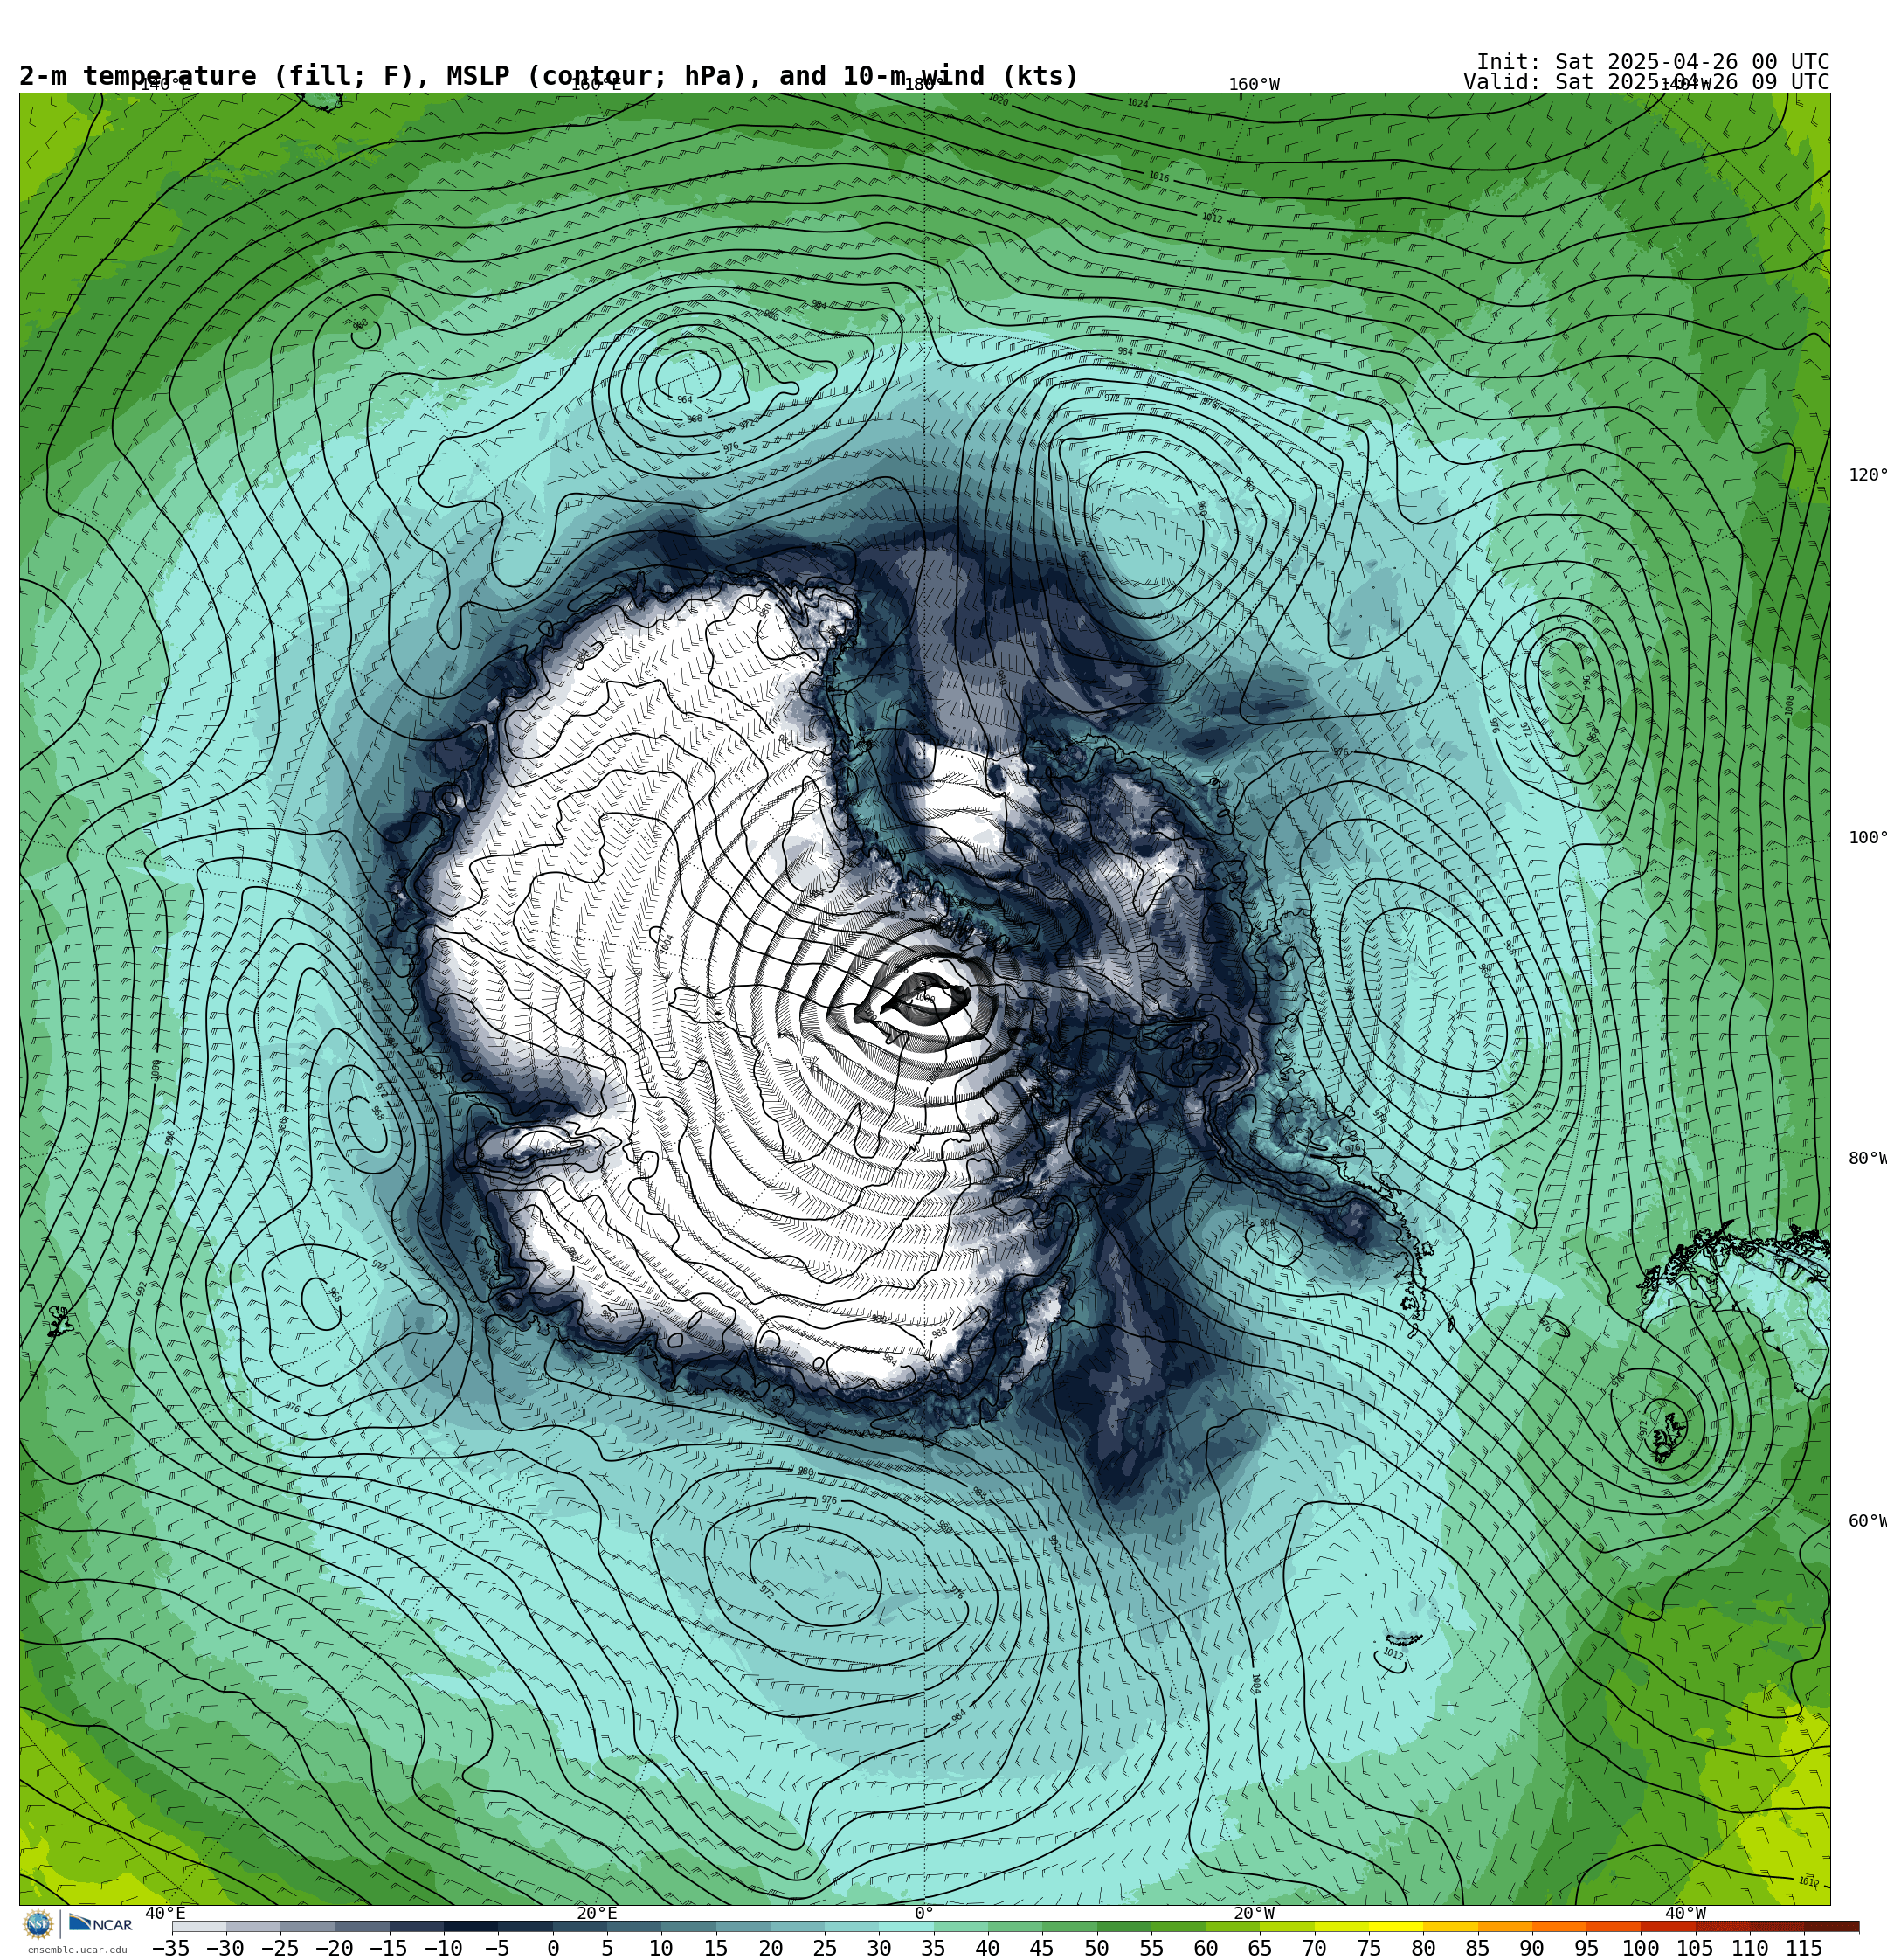Click the -35 colorbar tick label
This screenshot has height=1960, width=1887.
point(170,1948)
